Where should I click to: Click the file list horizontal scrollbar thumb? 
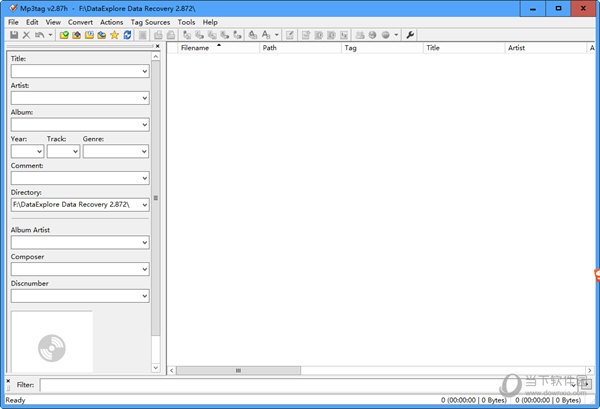238,370
